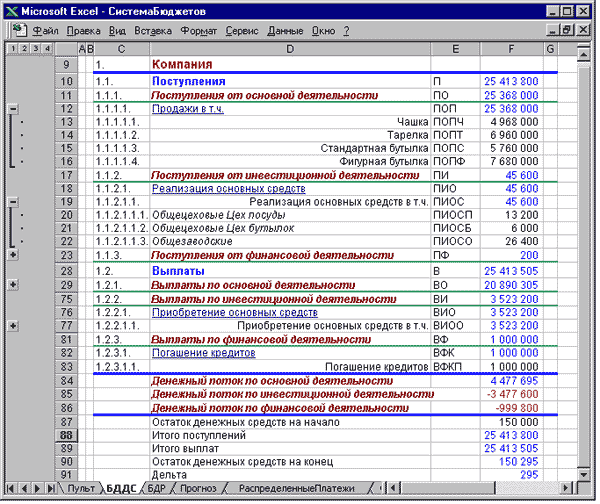This screenshot has height=504, width=600.
Task: Click the vertical split box above the scrollbar
Action: click(584, 46)
